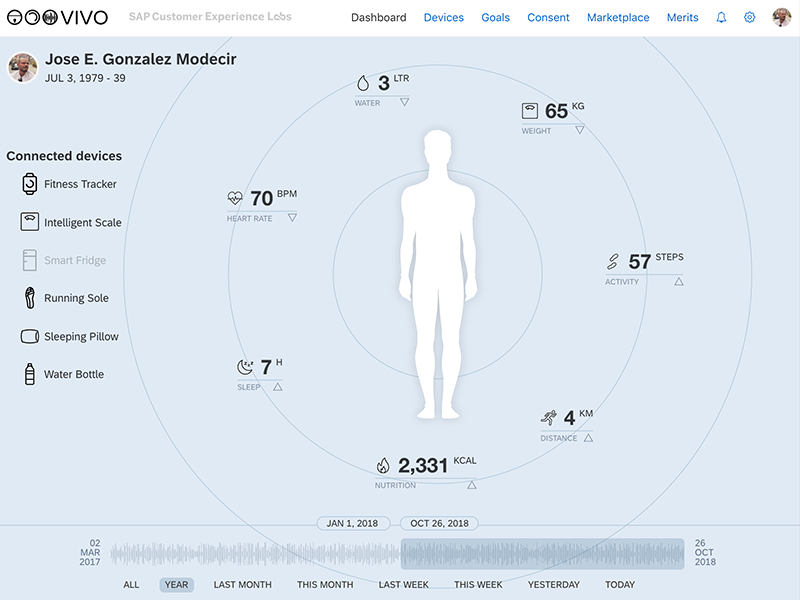Select the YEAR time range
The image size is (800, 600).
177,585
